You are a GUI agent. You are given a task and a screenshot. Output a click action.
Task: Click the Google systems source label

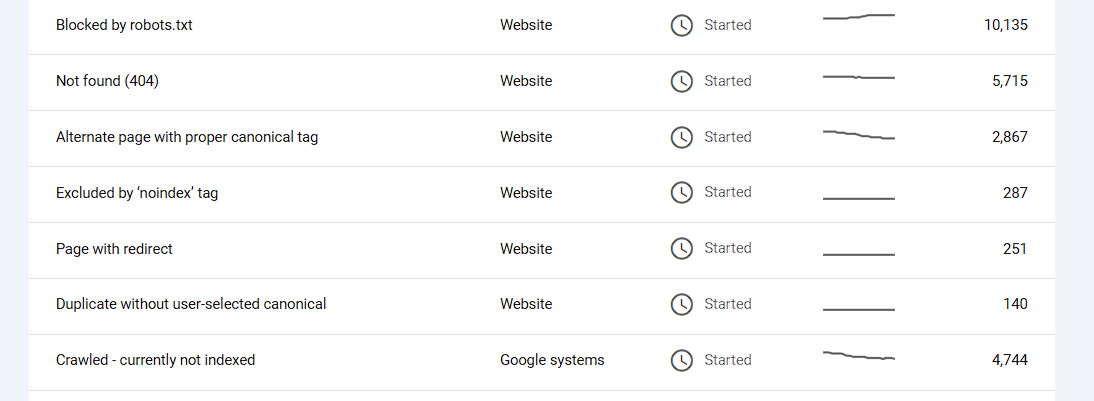pos(552,360)
